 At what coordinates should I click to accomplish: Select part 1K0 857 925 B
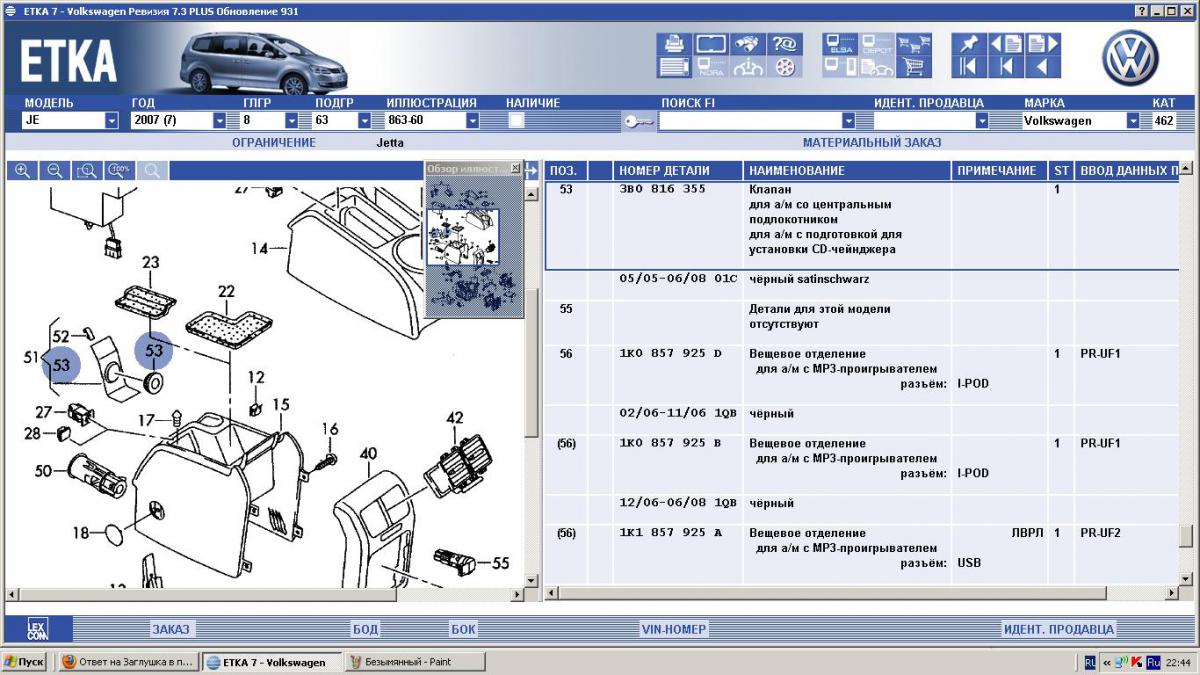(670, 443)
